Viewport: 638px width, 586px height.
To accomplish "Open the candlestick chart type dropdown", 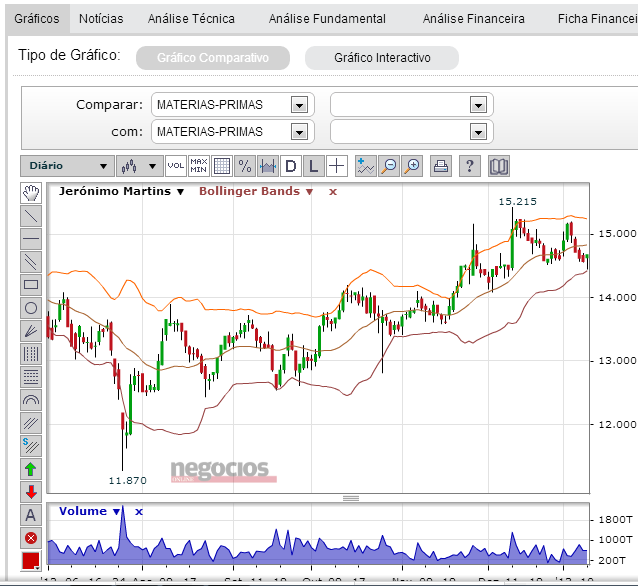I will (x=140, y=166).
